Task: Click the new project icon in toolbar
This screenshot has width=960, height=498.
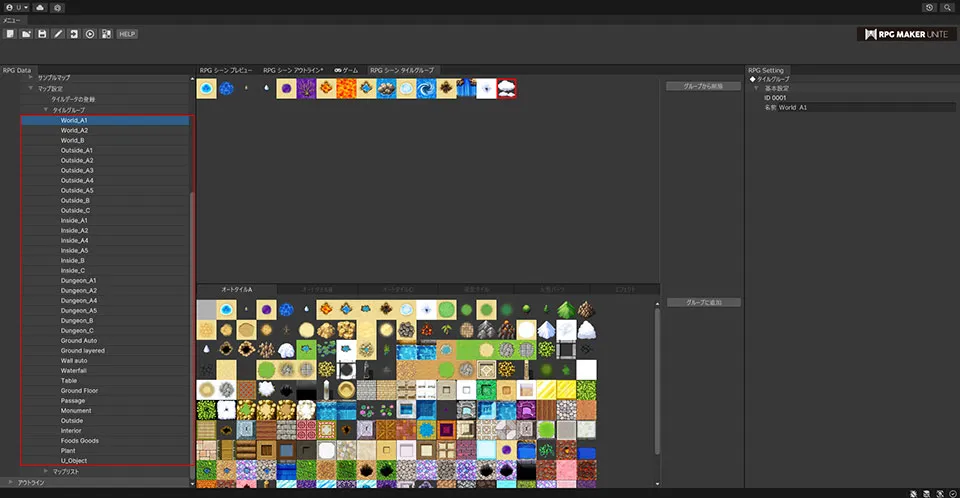Action: coord(9,34)
